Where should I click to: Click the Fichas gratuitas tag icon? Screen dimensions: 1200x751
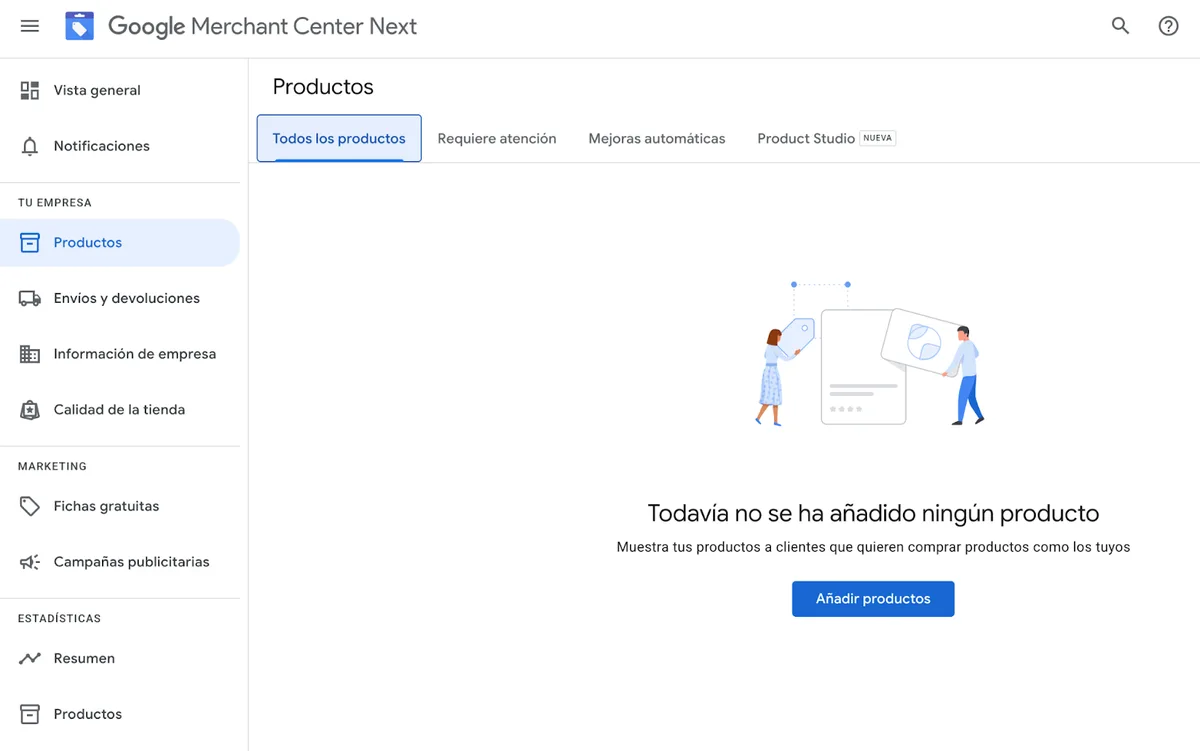pos(30,506)
